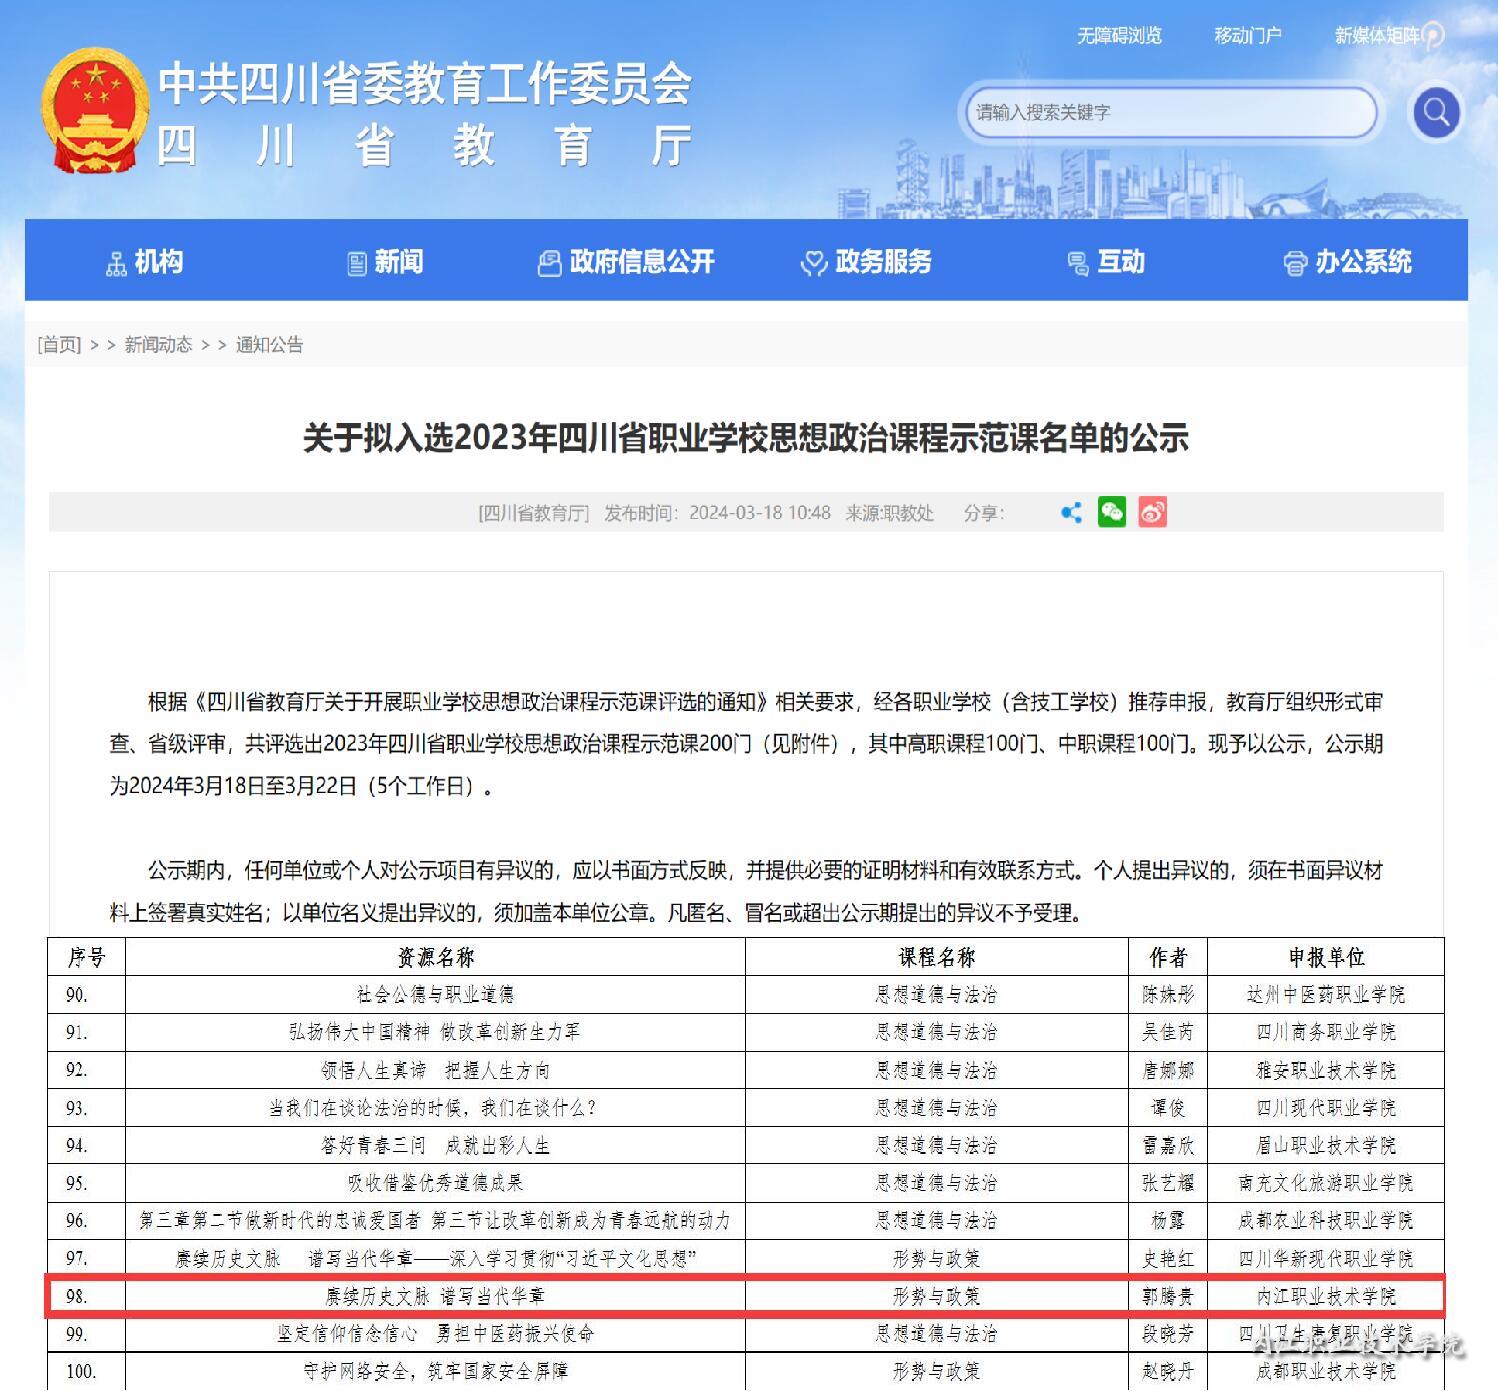Click the header title 中共四川省委教育工作委员会
The height and width of the screenshot is (1391, 1498).
425,83
